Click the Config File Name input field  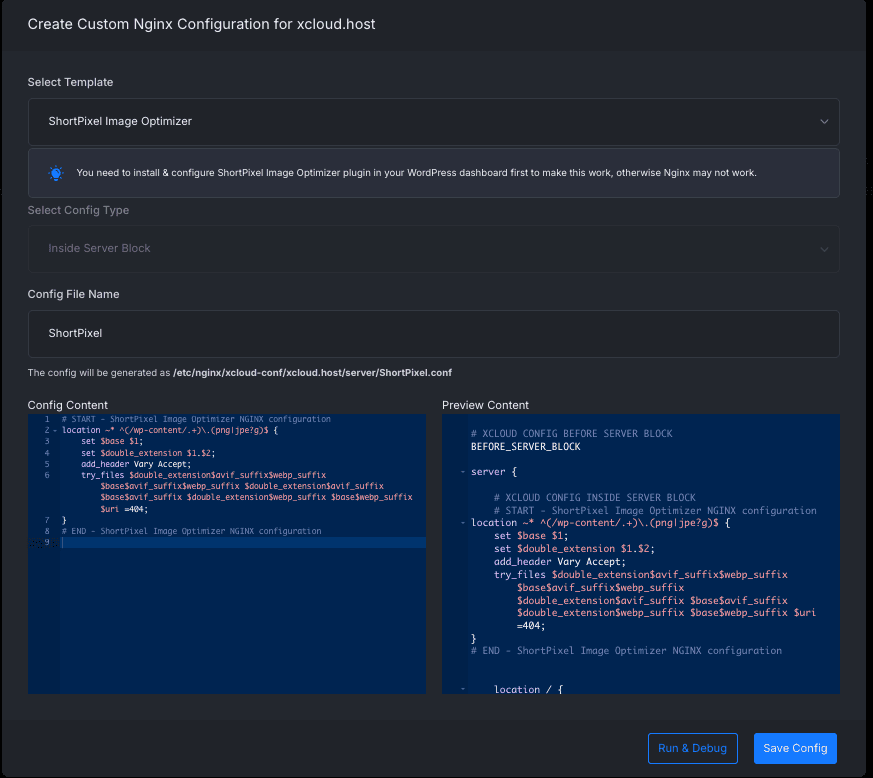click(x=433, y=333)
